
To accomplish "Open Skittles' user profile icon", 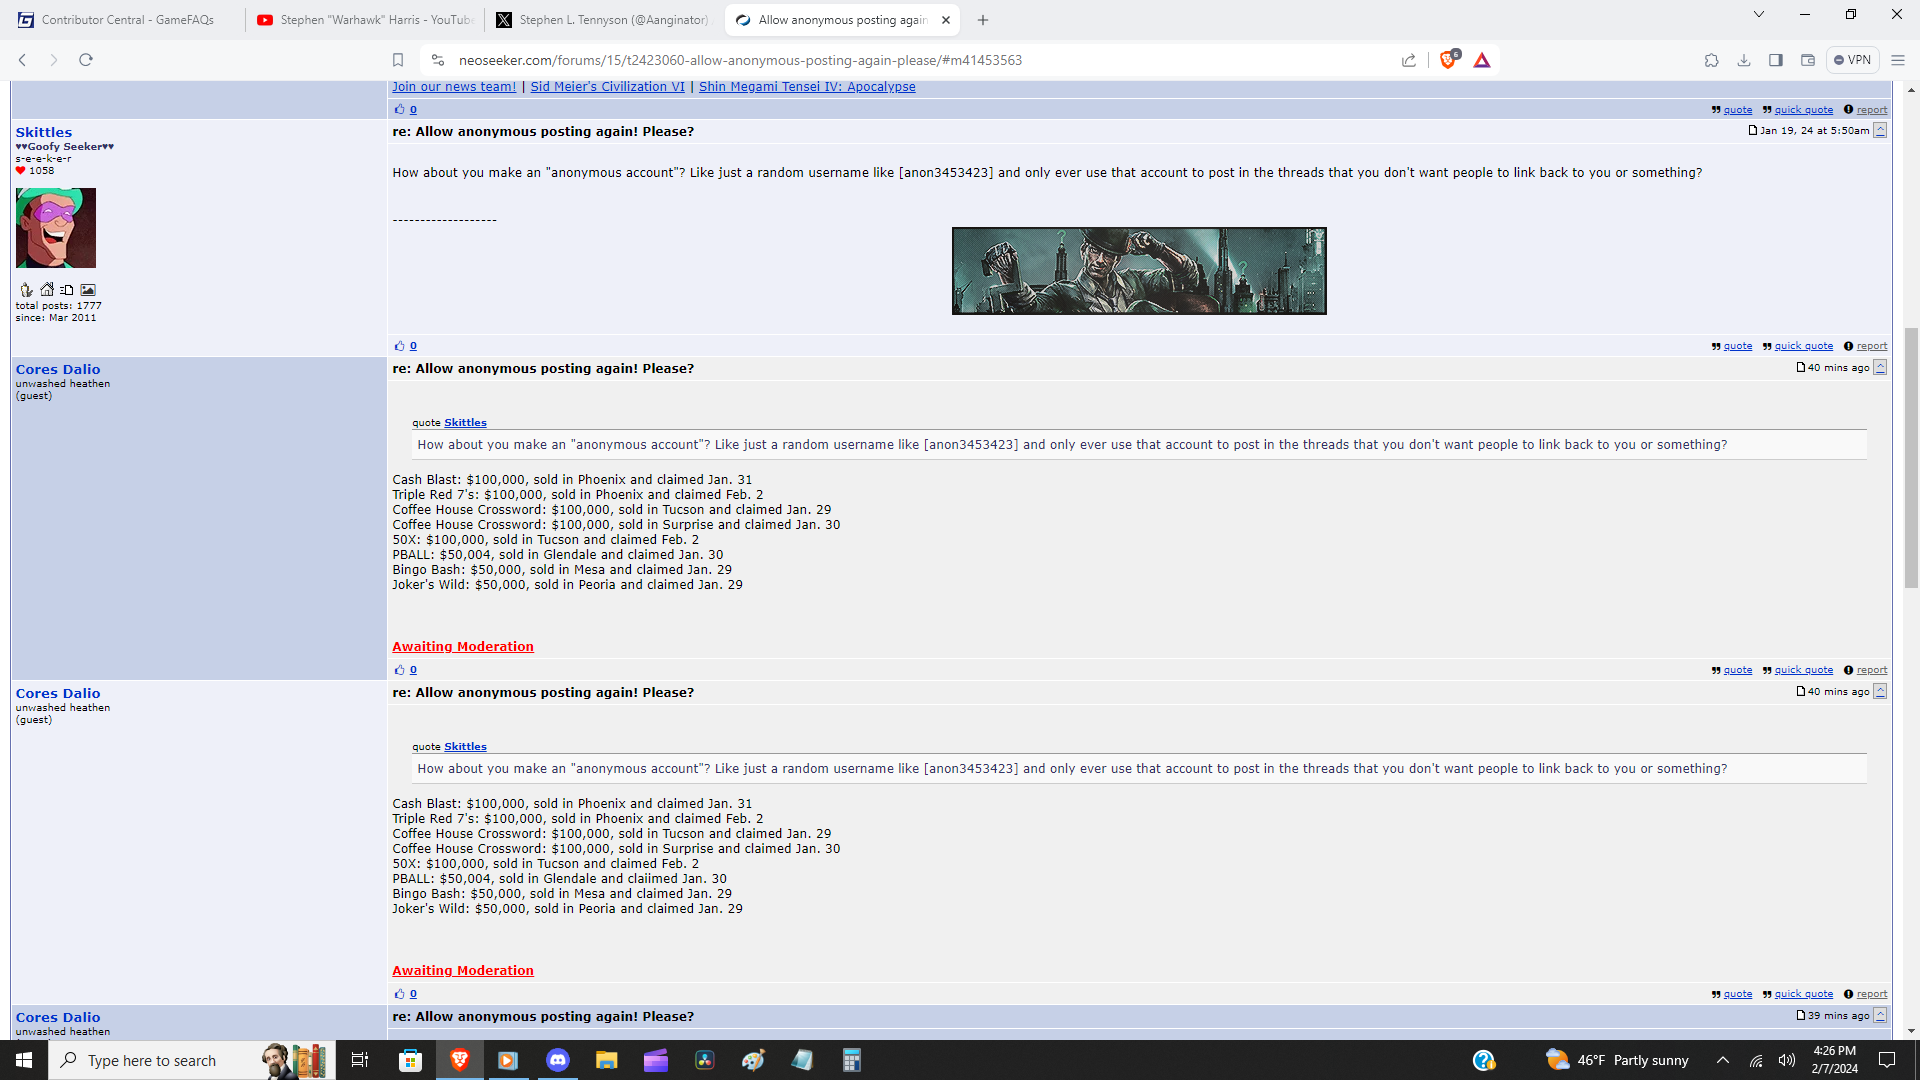I will point(26,289).
